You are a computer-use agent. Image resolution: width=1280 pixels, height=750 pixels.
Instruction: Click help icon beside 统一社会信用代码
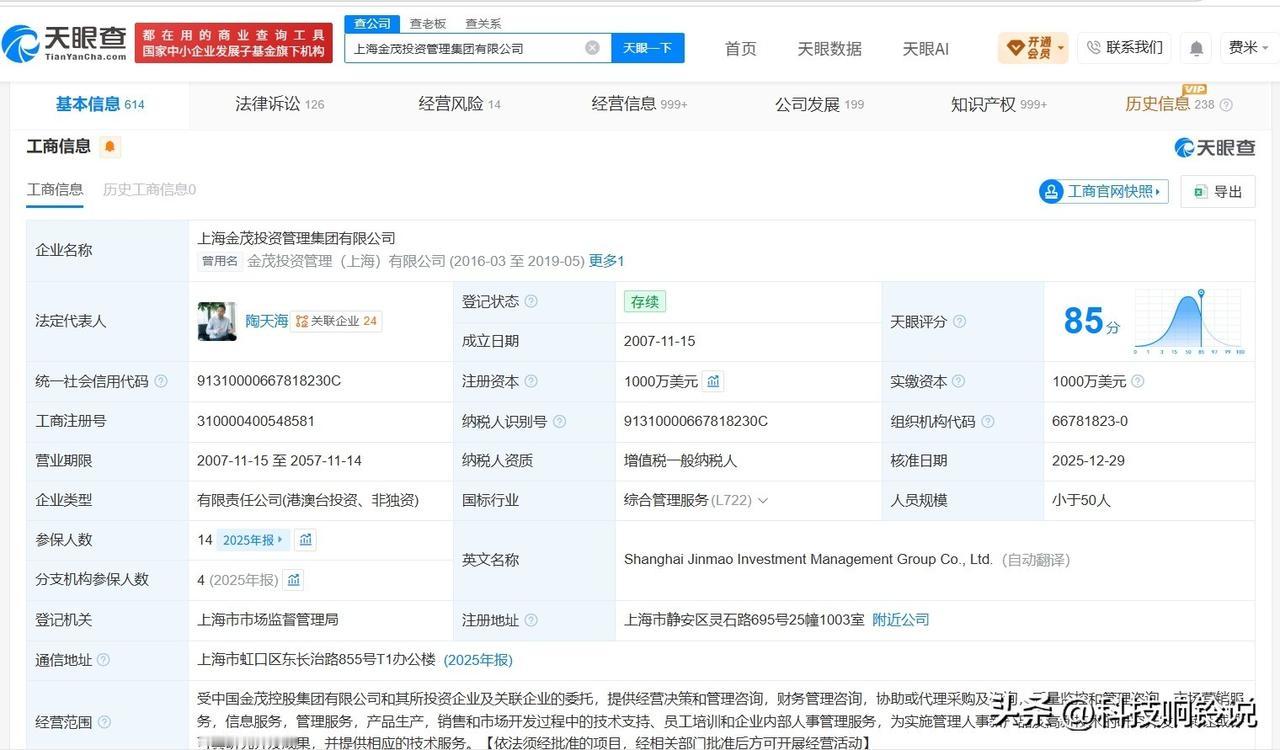pyautogui.click(x=161, y=381)
